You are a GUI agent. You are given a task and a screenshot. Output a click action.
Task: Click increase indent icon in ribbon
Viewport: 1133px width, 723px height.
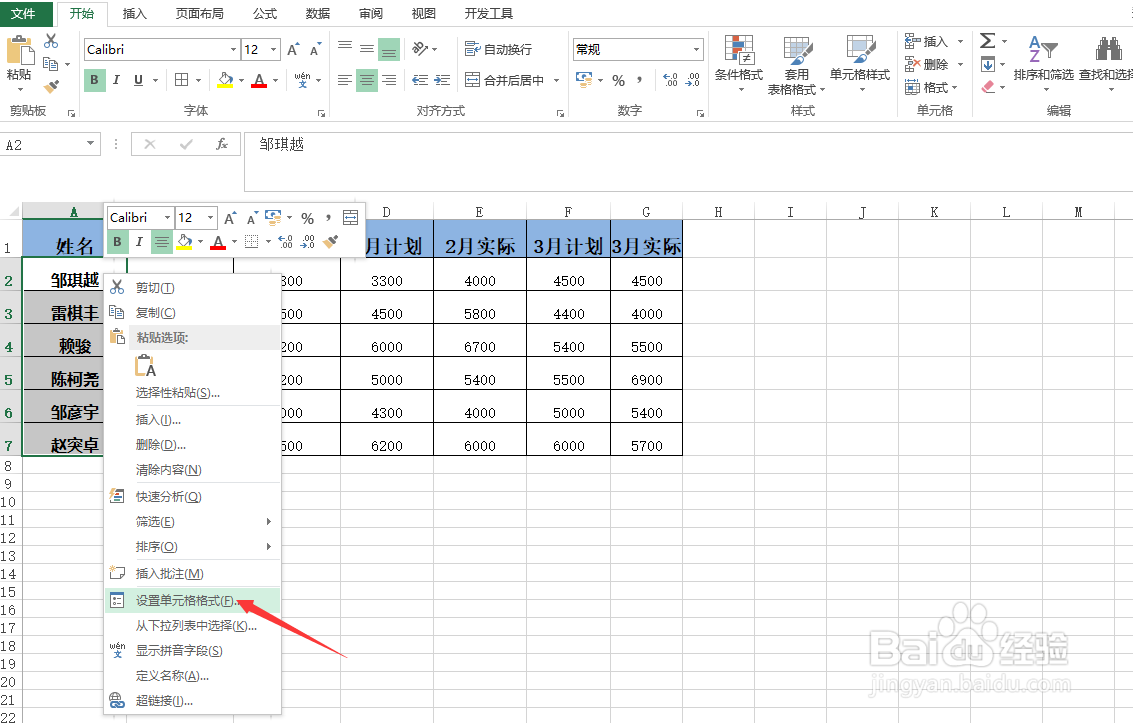[442, 80]
